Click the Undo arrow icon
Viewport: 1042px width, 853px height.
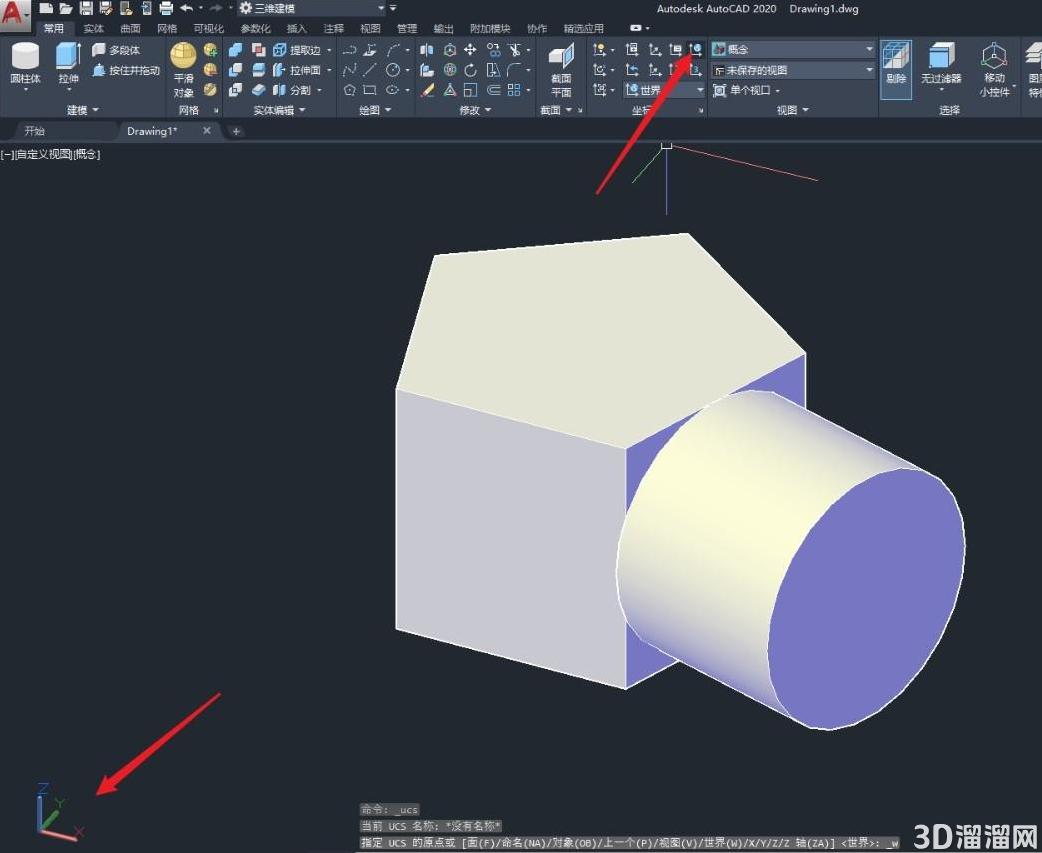(x=187, y=8)
